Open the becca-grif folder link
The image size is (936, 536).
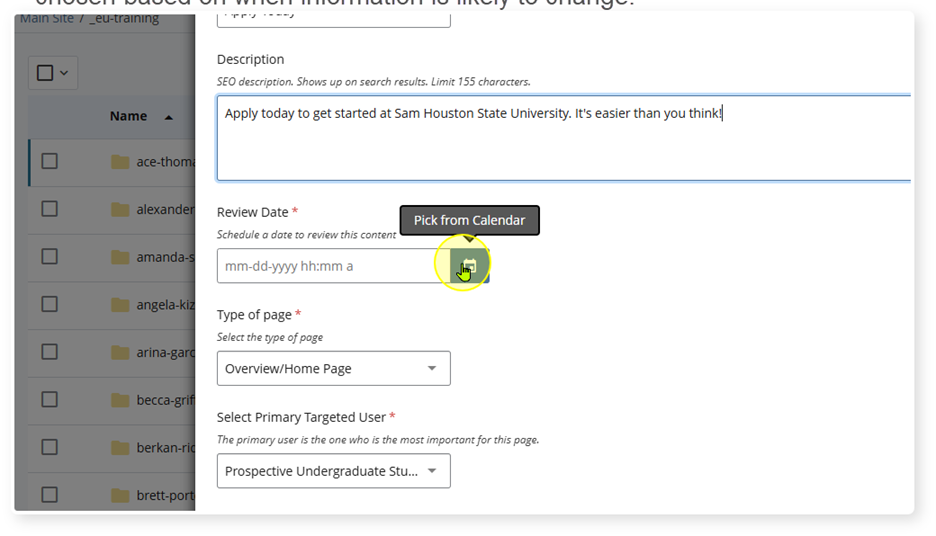point(165,401)
